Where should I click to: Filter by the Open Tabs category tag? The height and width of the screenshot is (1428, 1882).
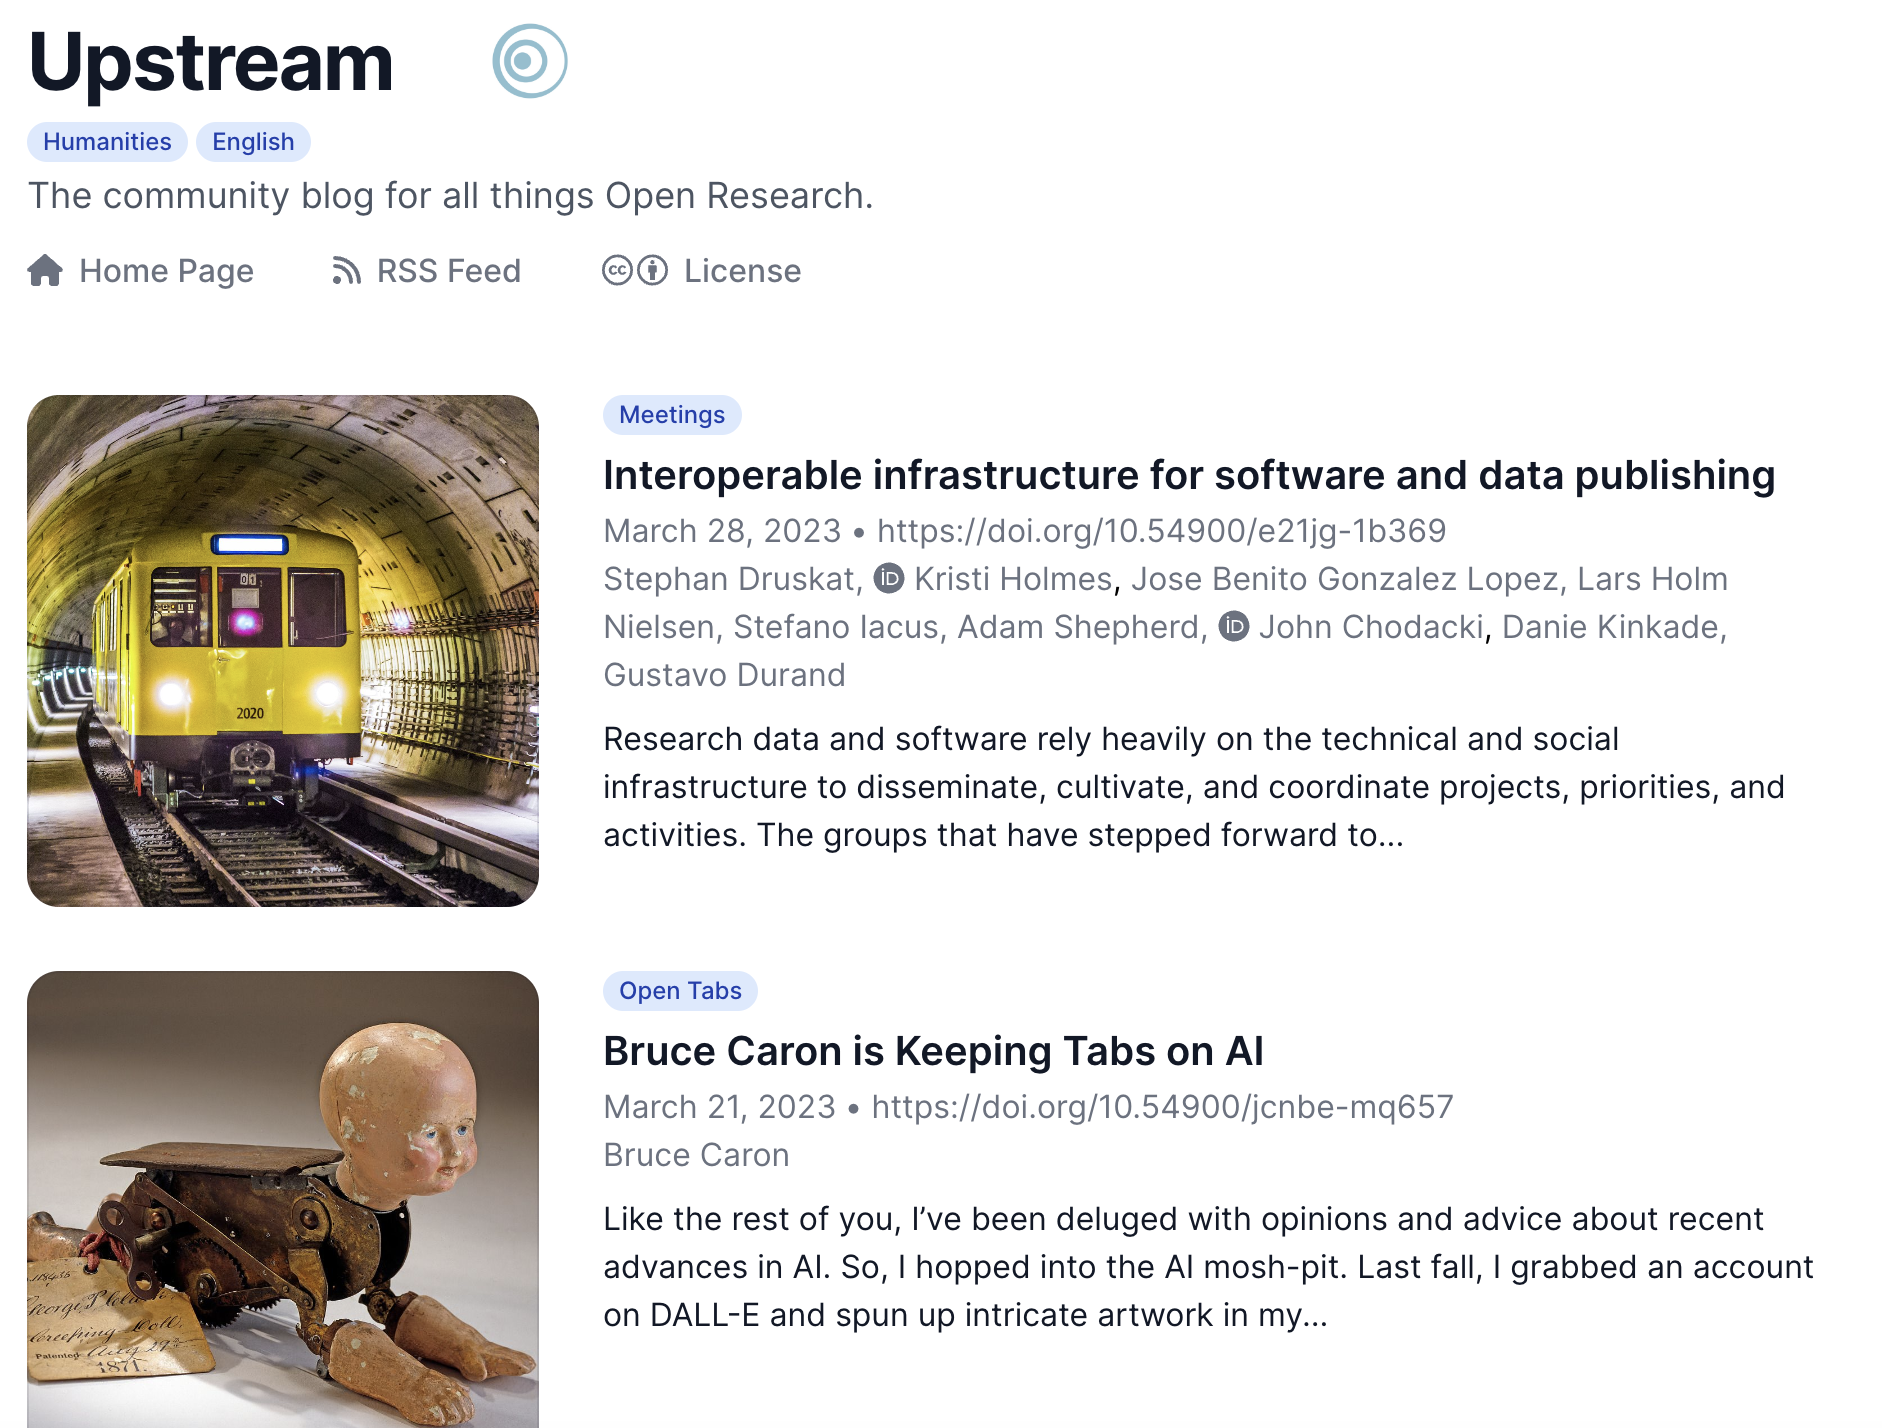(x=680, y=990)
